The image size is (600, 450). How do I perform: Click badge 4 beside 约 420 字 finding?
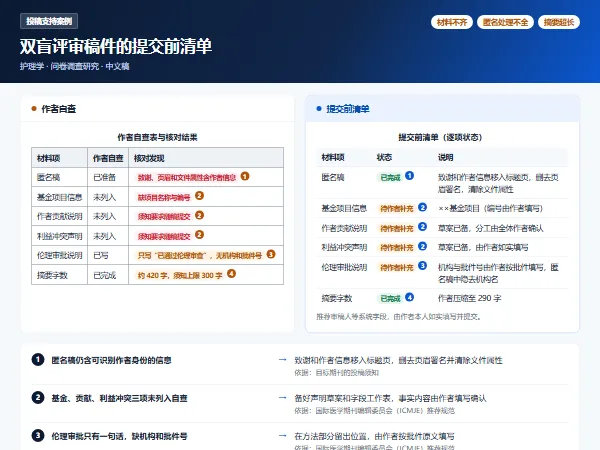tap(232, 274)
